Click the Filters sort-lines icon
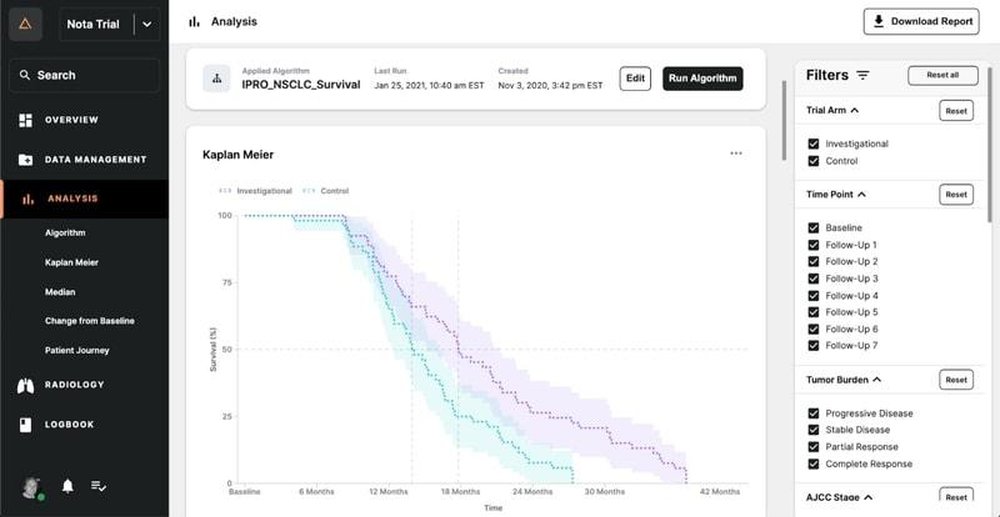 pos(863,75)
